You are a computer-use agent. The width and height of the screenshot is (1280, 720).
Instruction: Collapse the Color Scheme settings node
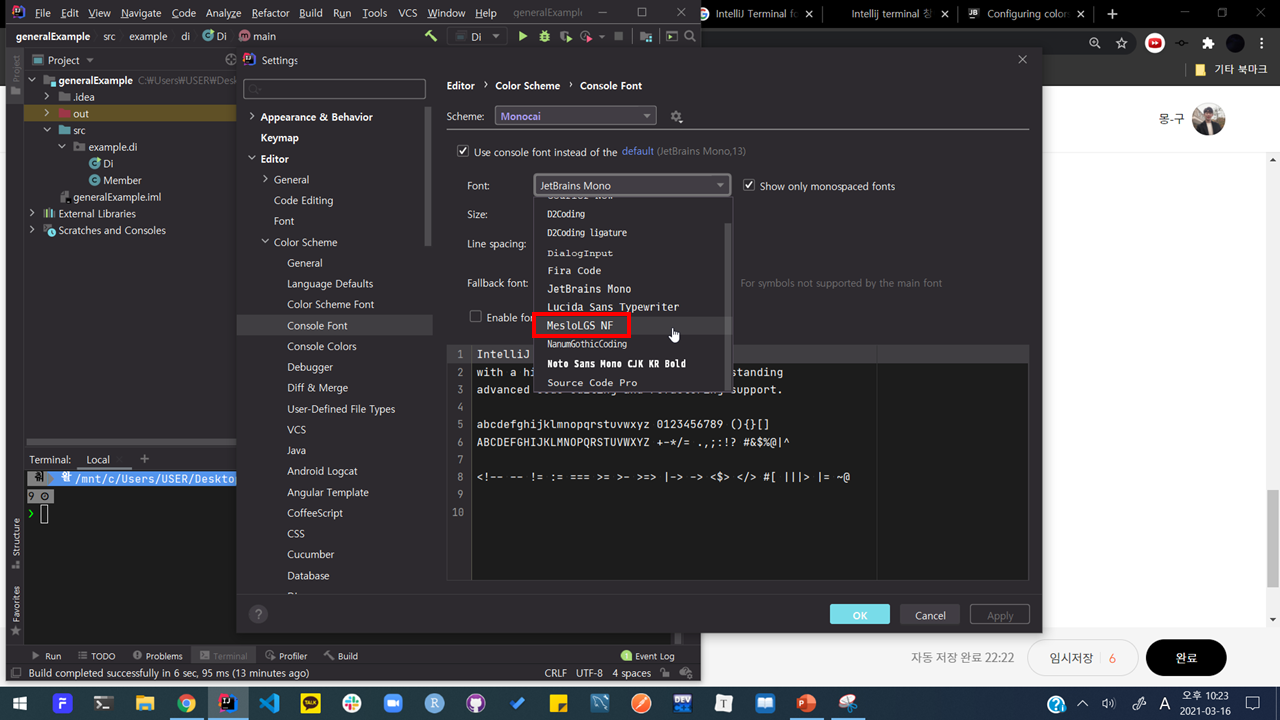click(265, 242)
